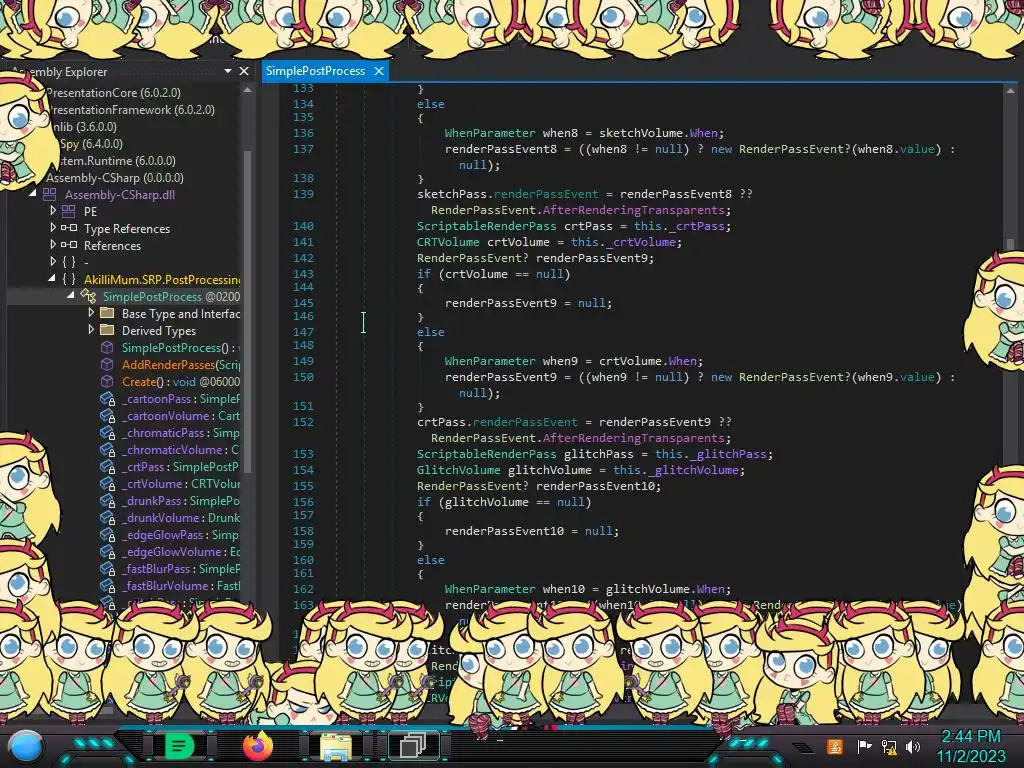Viewport: 1024px width, 768px height.
Task: Launch Firefox from the taskbar
Action: (257, 745)
